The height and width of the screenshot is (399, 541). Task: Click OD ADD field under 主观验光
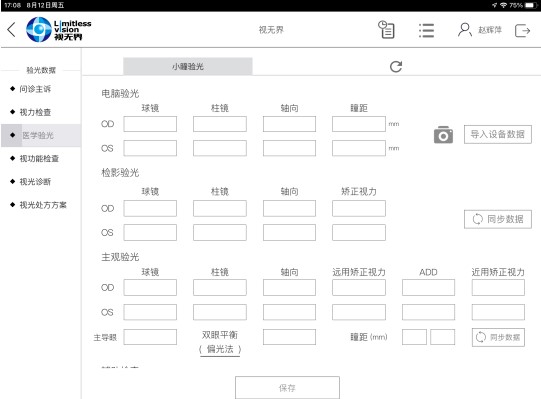pyautogui.click(x=428, y=287)
